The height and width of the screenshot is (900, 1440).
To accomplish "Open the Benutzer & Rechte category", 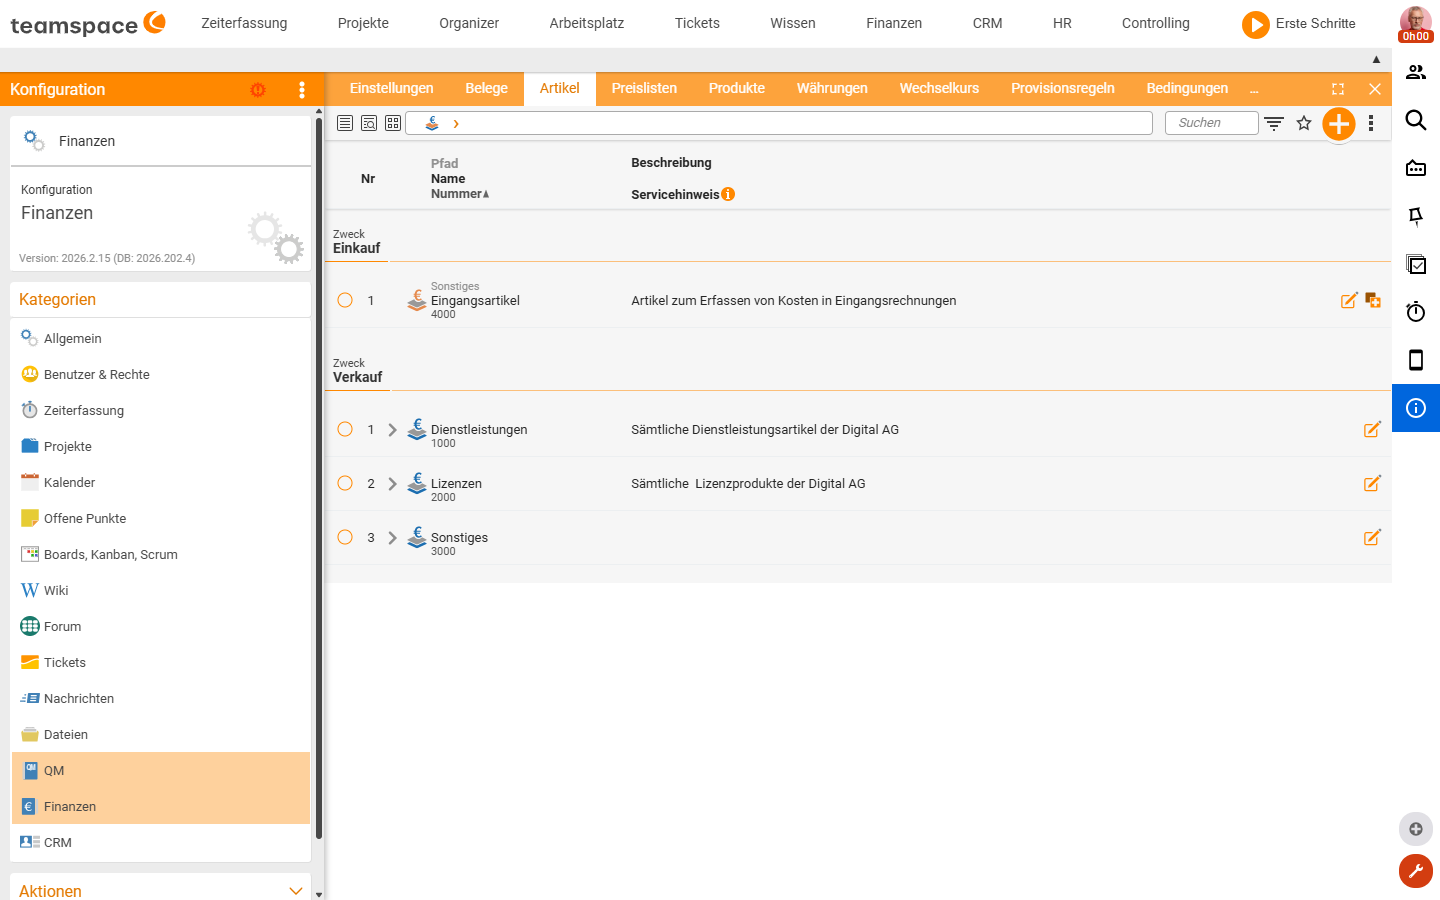I will click(x=161, y=374).
